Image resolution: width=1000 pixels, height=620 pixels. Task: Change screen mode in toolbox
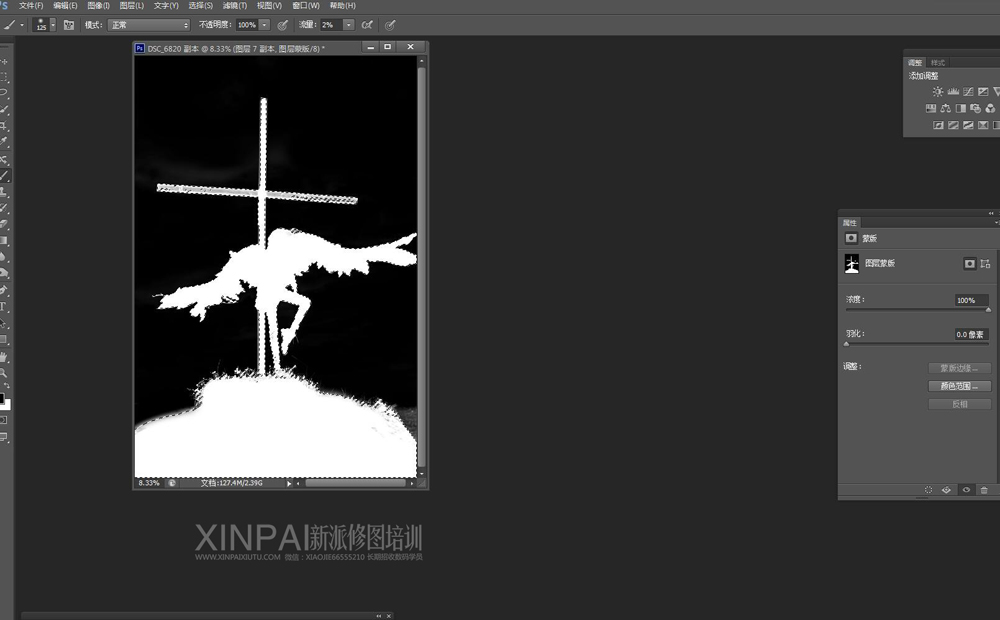click(x=4, y=438)
